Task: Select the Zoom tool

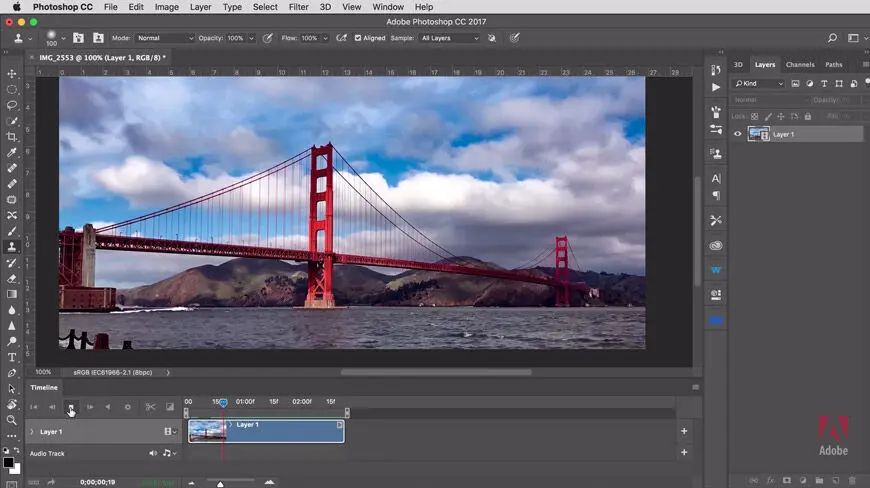Action: point(12,420)
